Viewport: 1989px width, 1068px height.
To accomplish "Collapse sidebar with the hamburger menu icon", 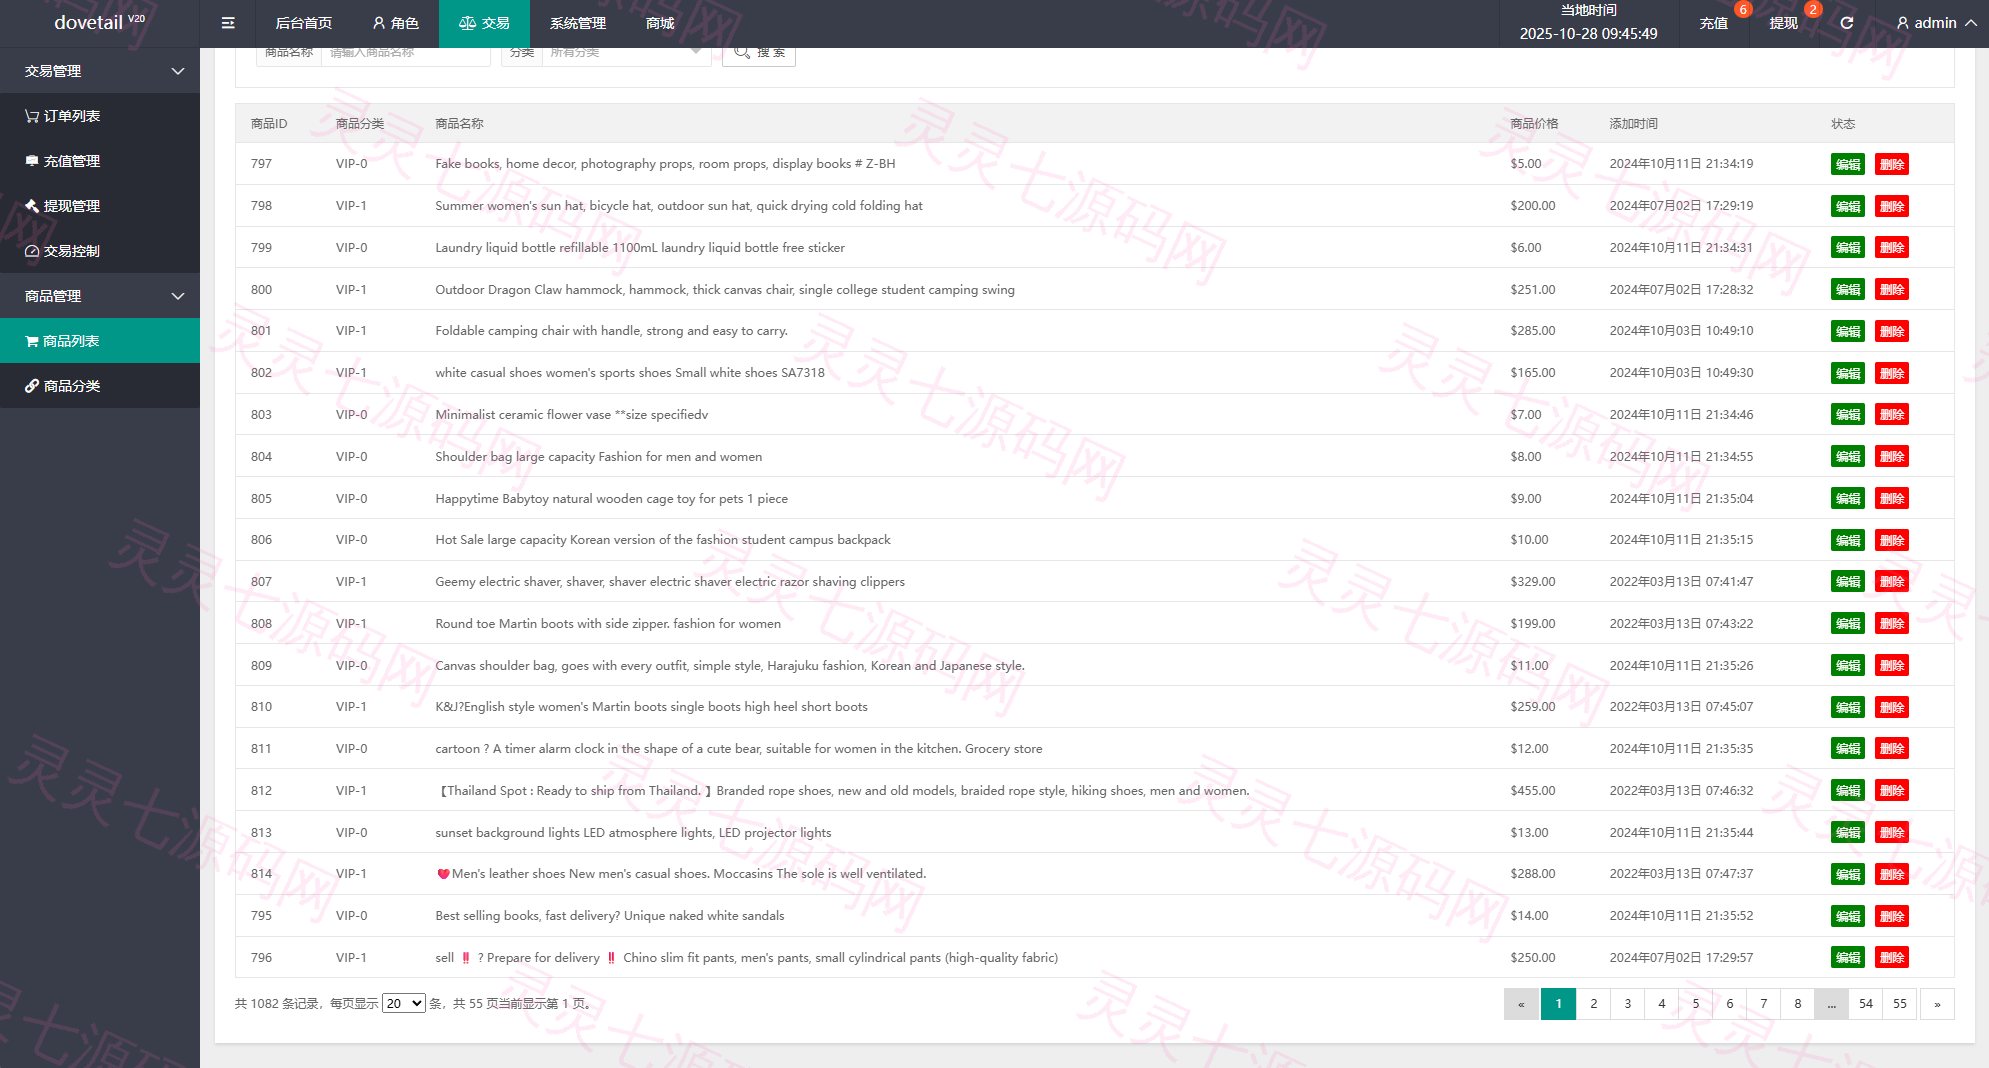I will click(x=228, y=23).
